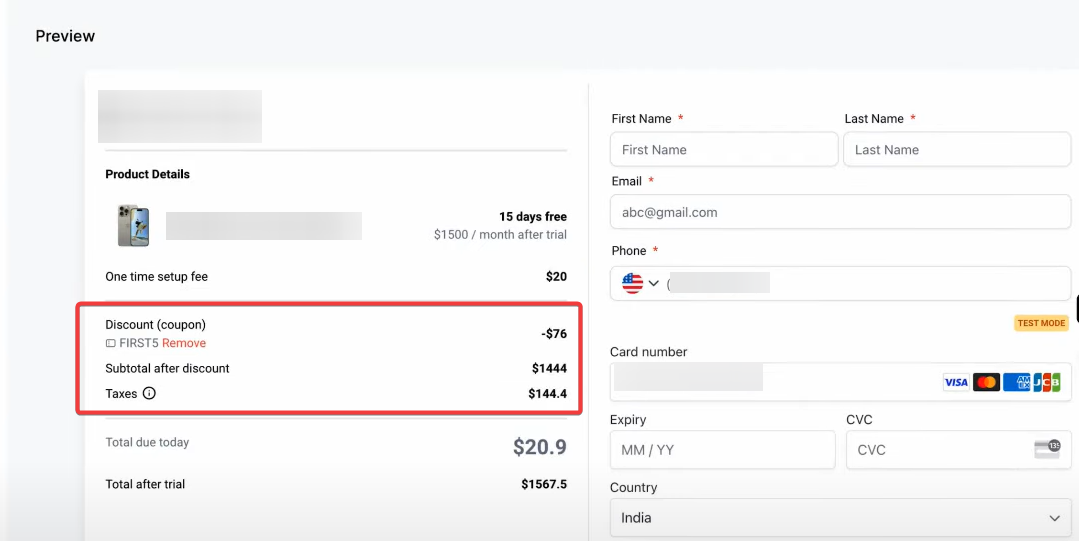Select the Expiry MM / YY field
The width and height of the screenshot is (1079, 541).
tap(722, 450)
